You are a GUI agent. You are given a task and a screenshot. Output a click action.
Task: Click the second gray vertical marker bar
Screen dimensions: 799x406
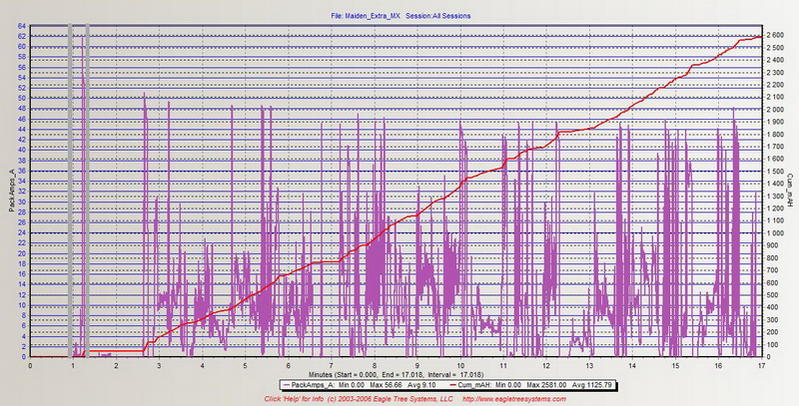point(87,190)
